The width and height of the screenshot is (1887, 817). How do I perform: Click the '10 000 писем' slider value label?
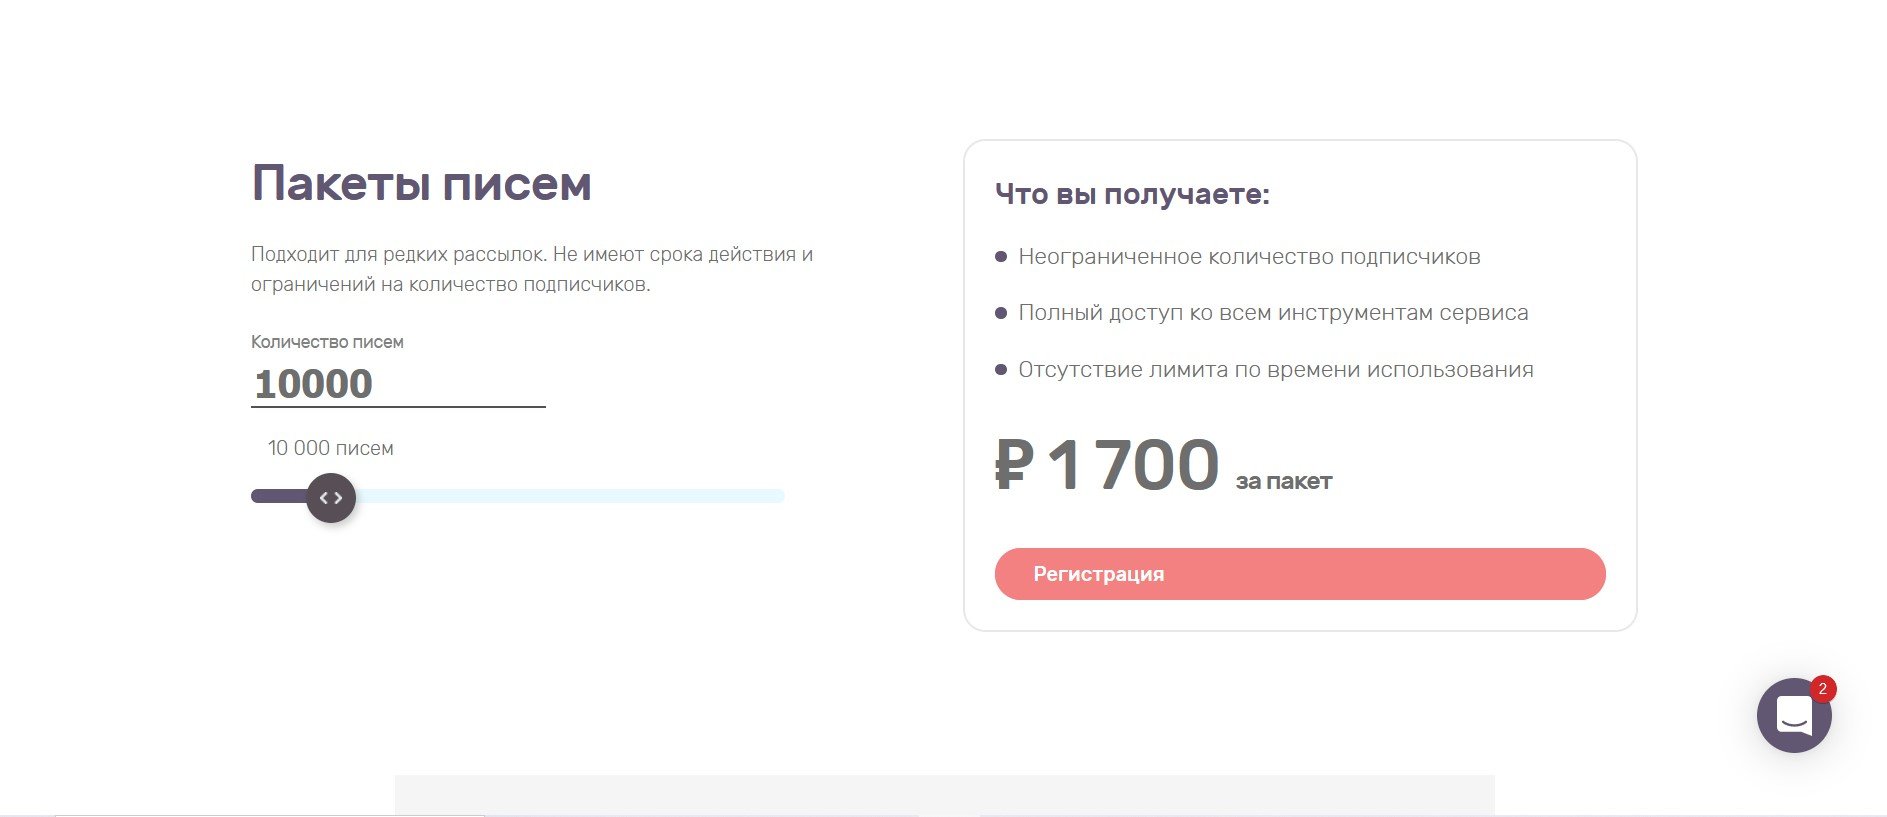tap(330, 448)
